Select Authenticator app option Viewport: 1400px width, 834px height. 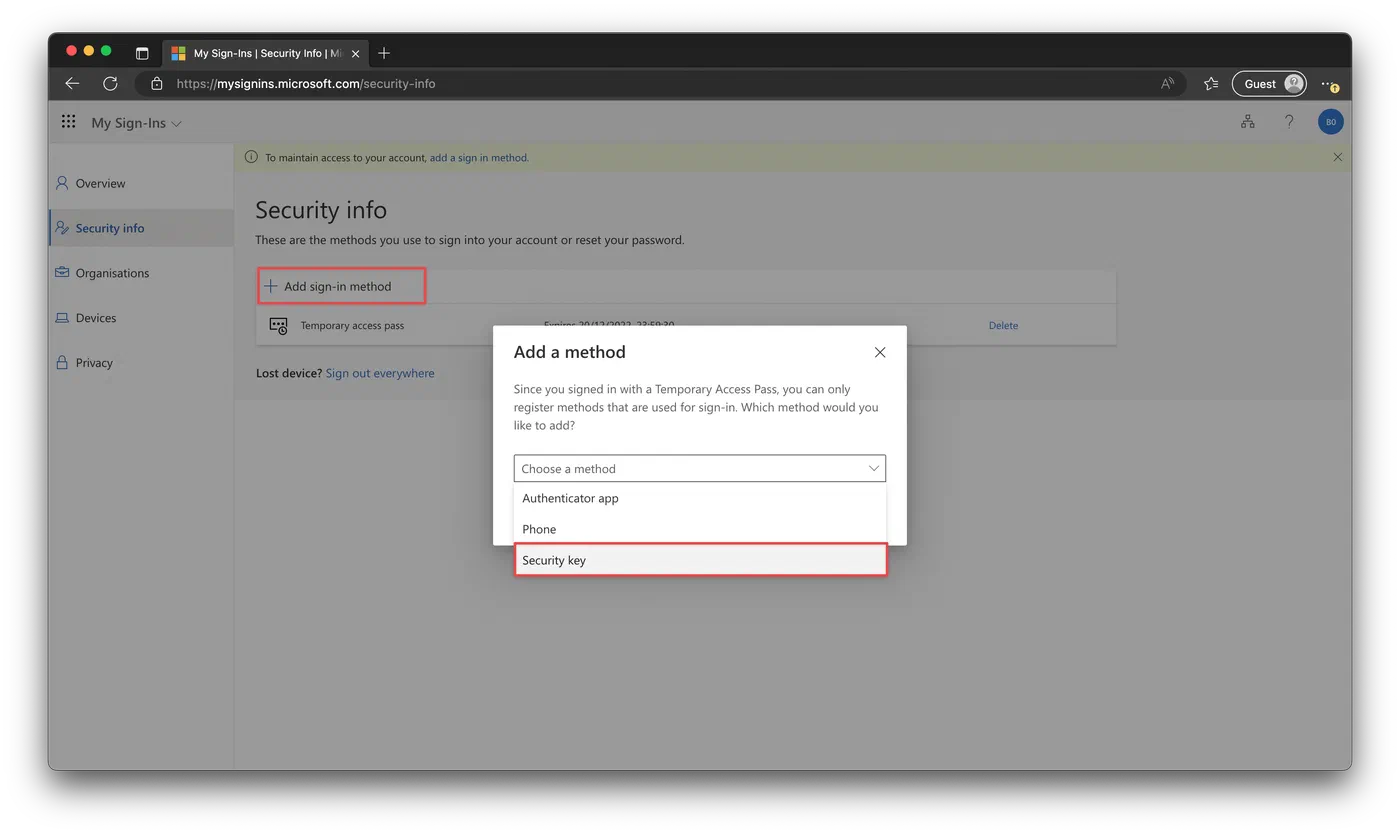pos(700,498)
